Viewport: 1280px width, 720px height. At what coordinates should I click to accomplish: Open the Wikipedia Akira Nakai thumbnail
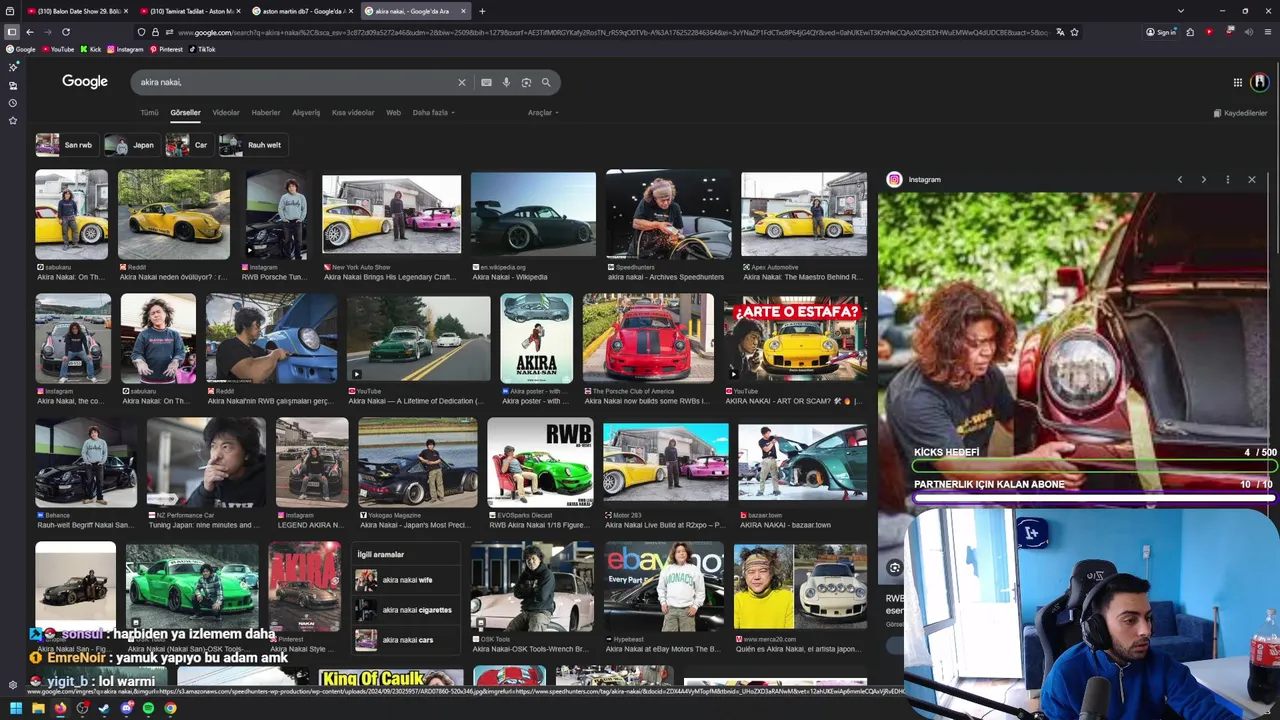coord(533,214)
